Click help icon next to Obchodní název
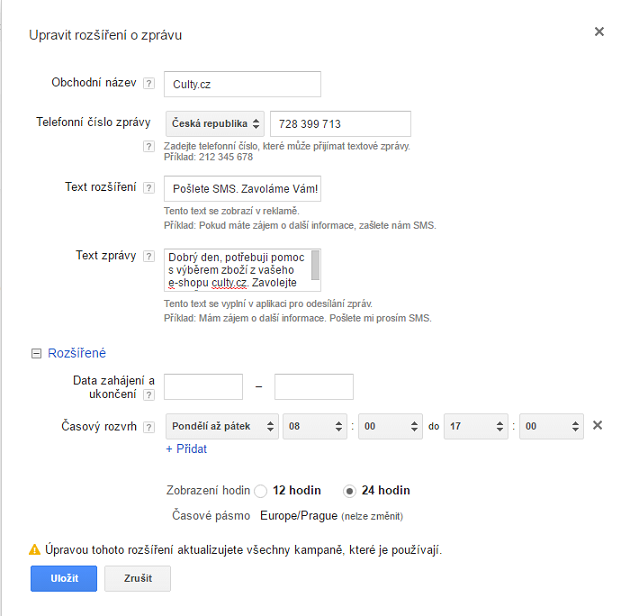This screenshot has height=616, width=630. 149,84
